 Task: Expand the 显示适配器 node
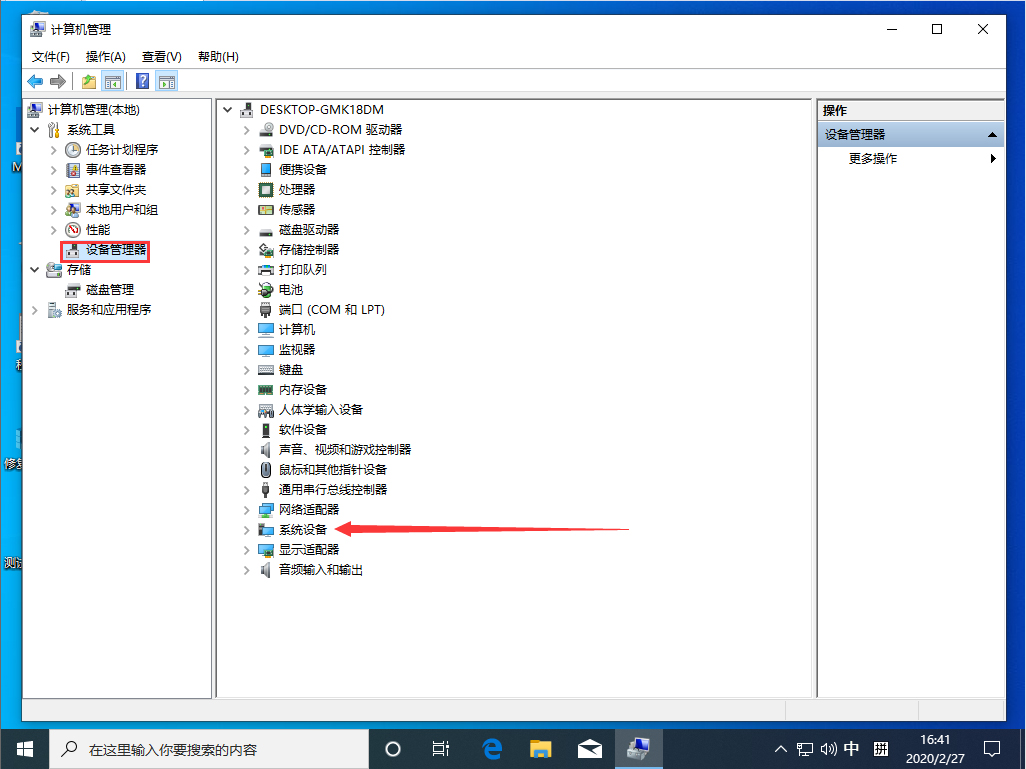click(x=245, y=549)
